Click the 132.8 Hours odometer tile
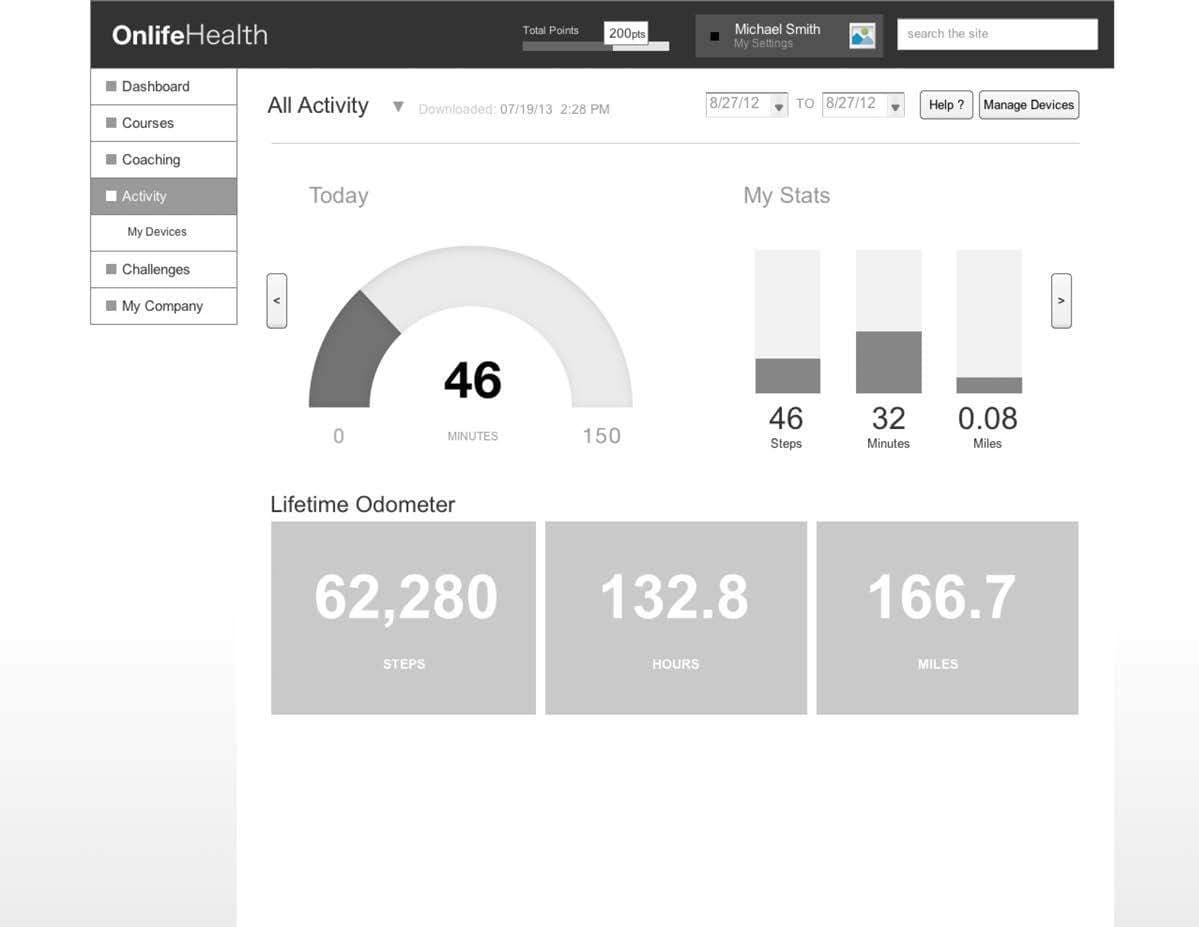 coord(676,618)
